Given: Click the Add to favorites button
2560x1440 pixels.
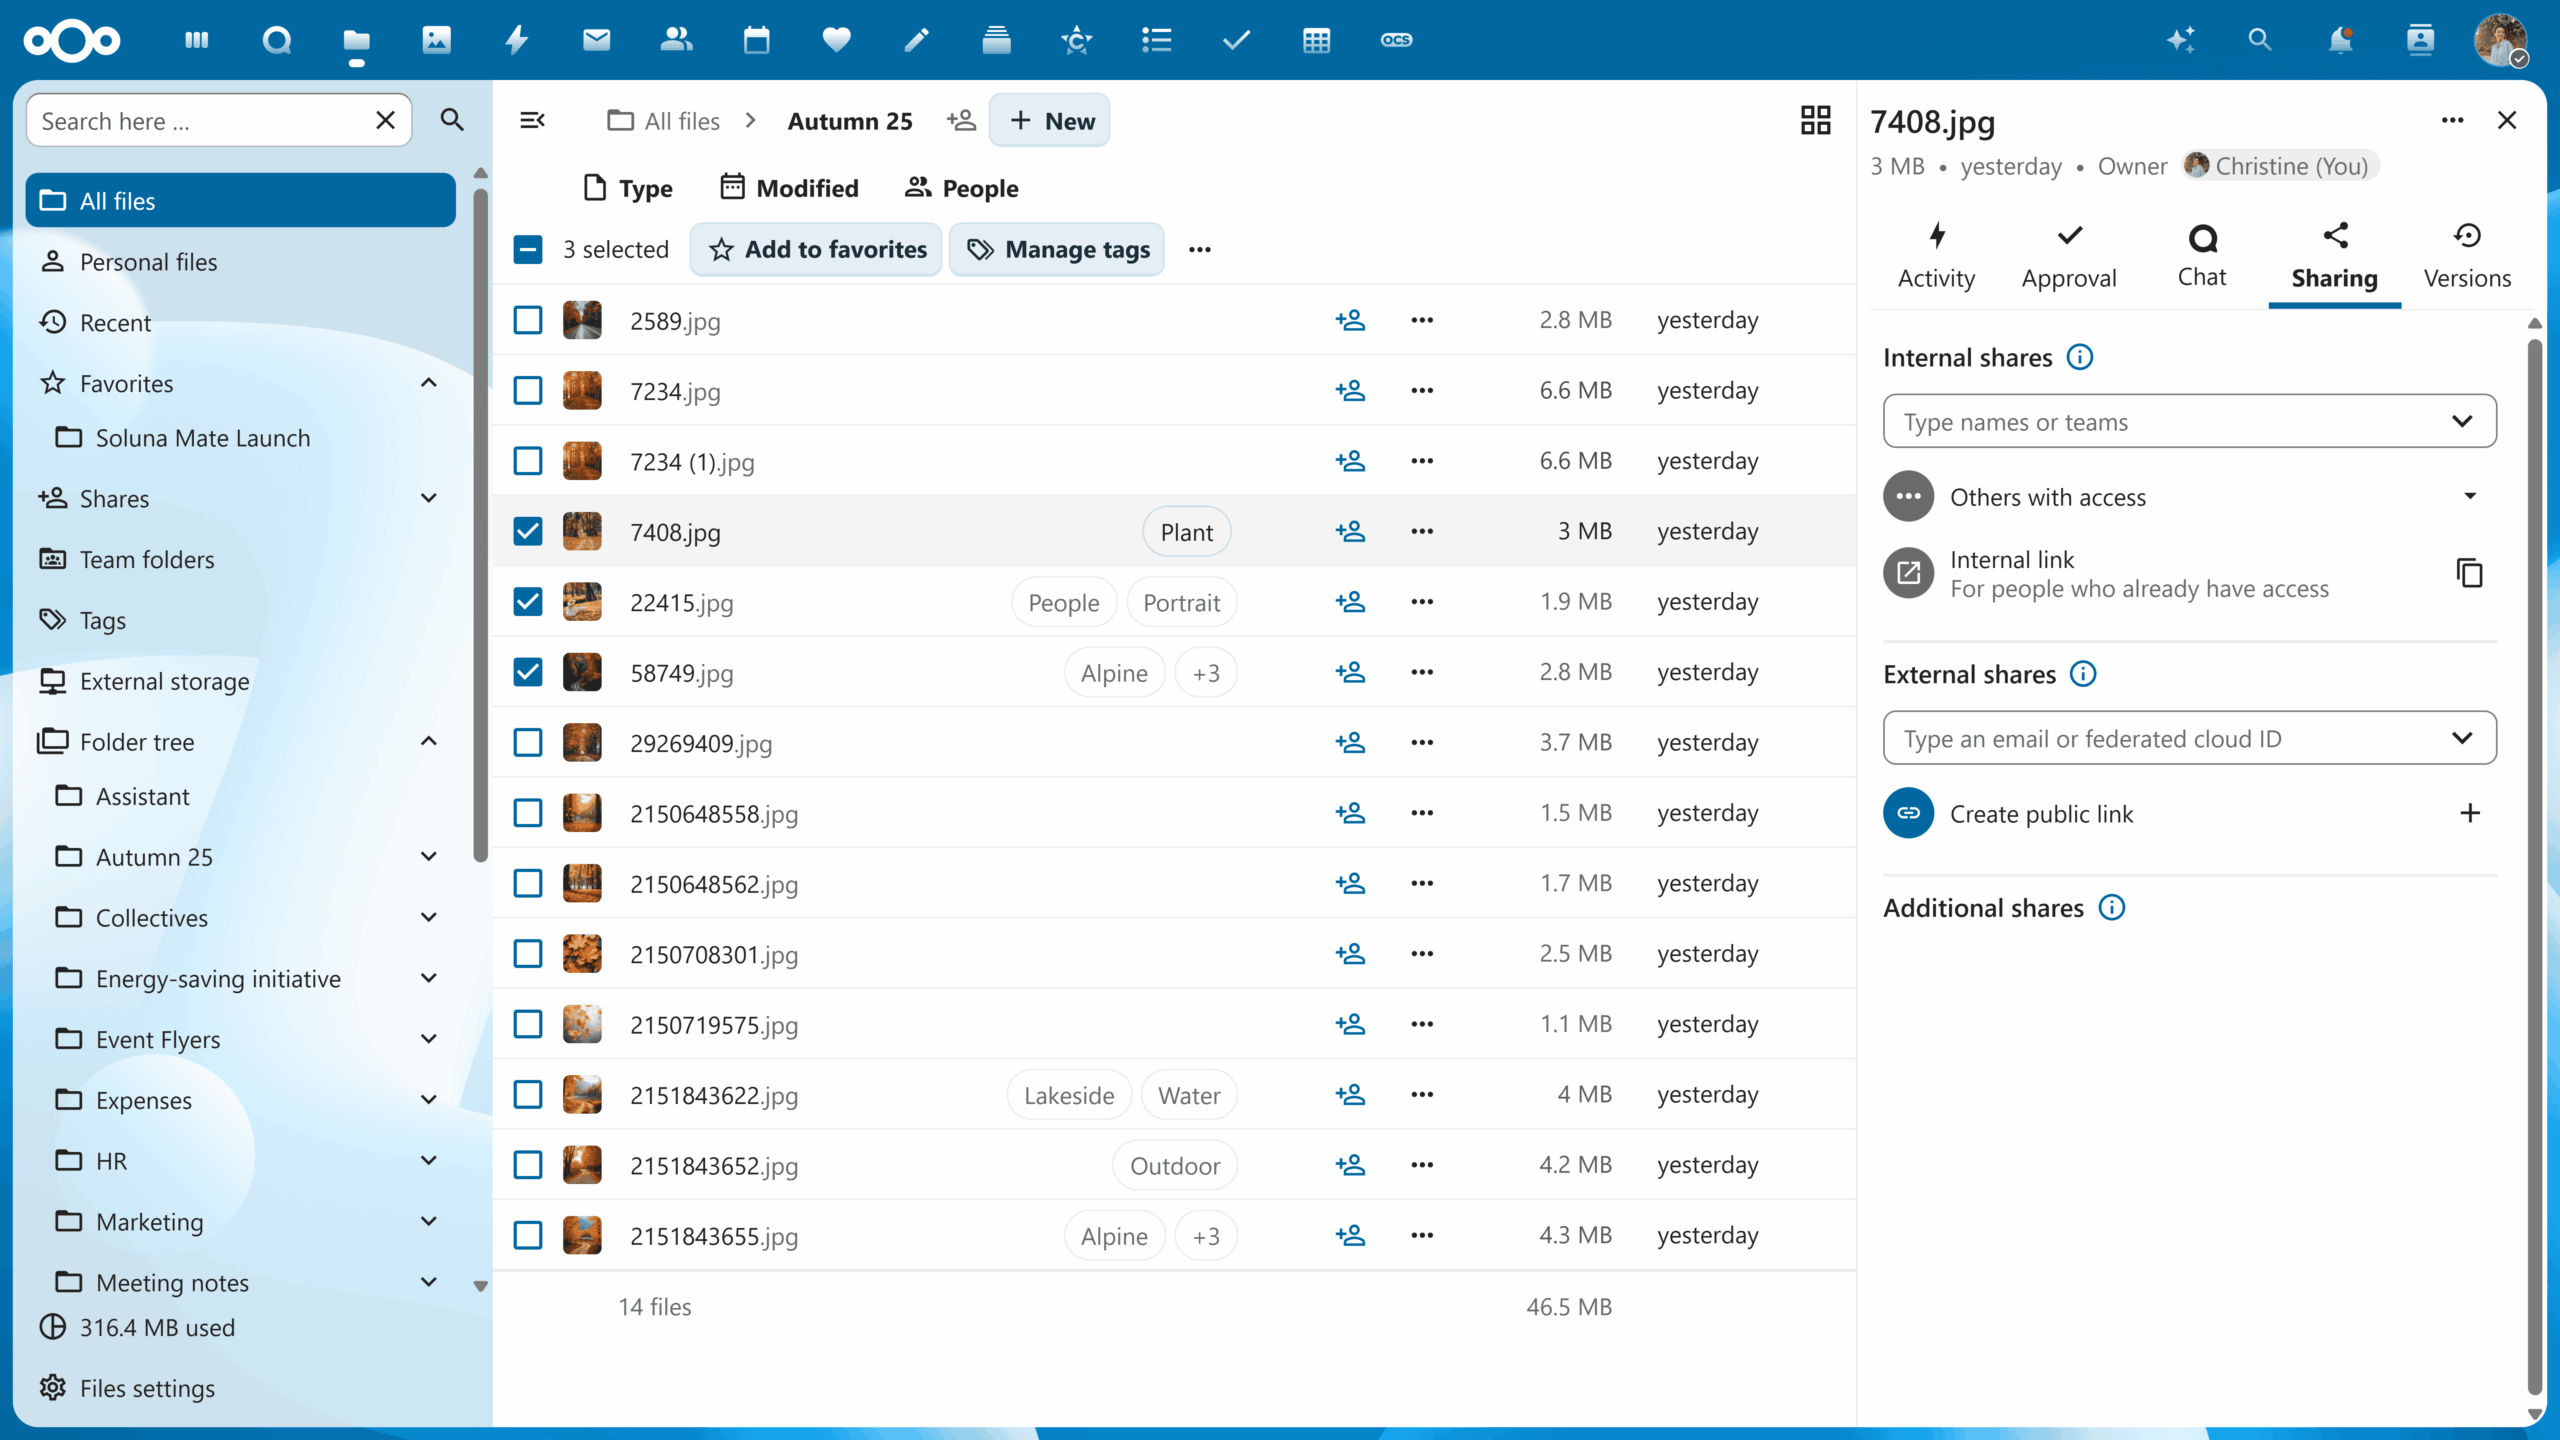Looking at the screenshot, I should 815,249.
